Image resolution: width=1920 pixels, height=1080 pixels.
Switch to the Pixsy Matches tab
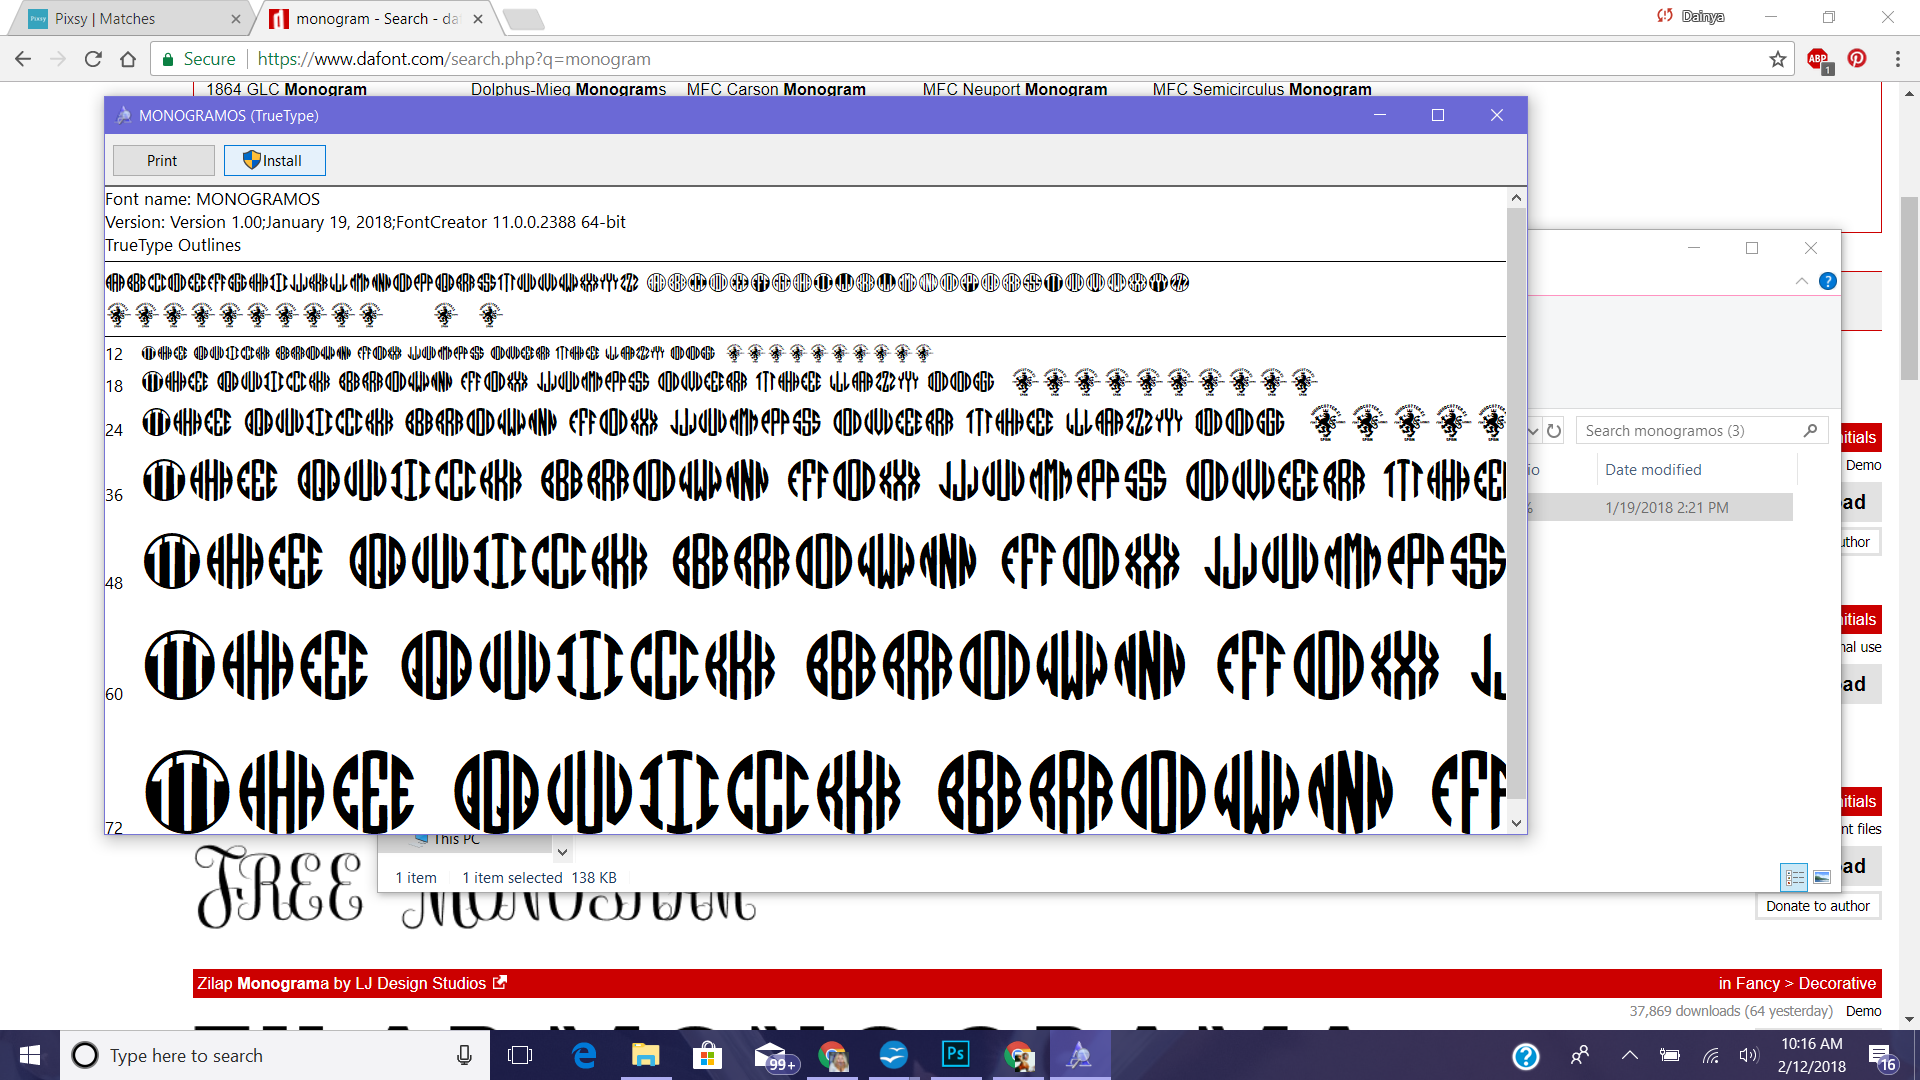click(130, 19)
